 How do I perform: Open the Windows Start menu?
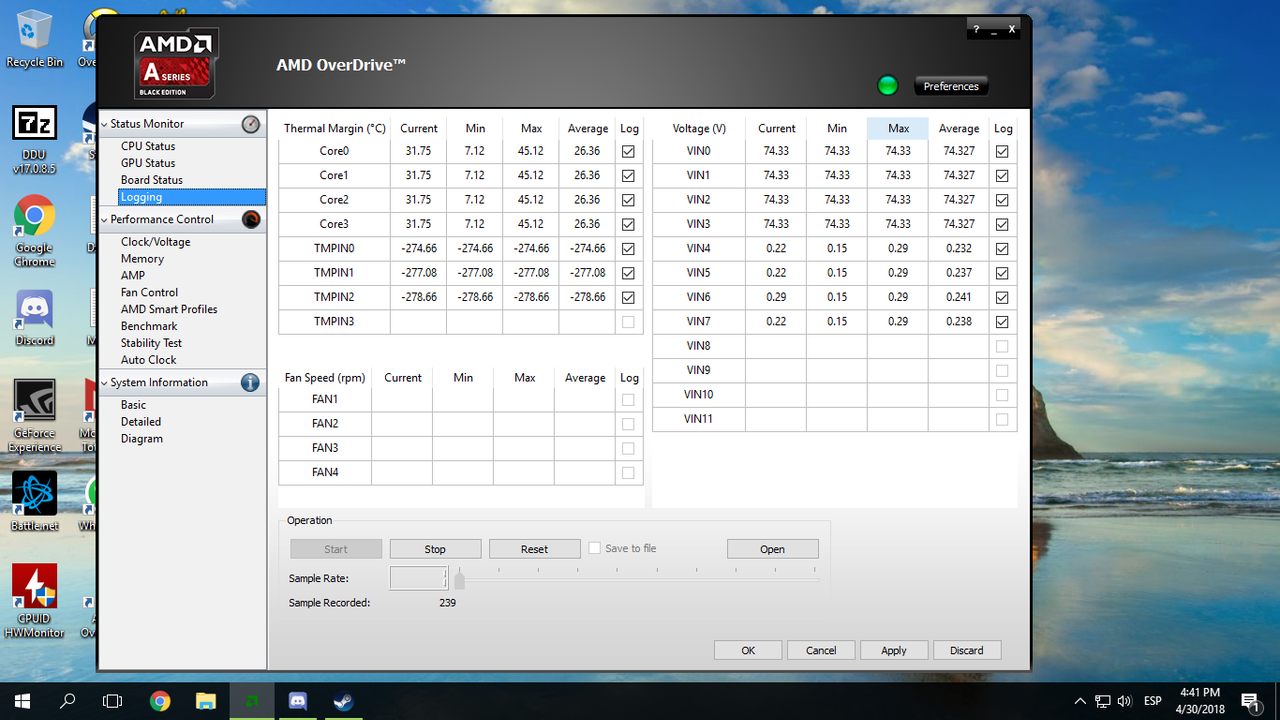coord(23,701)
